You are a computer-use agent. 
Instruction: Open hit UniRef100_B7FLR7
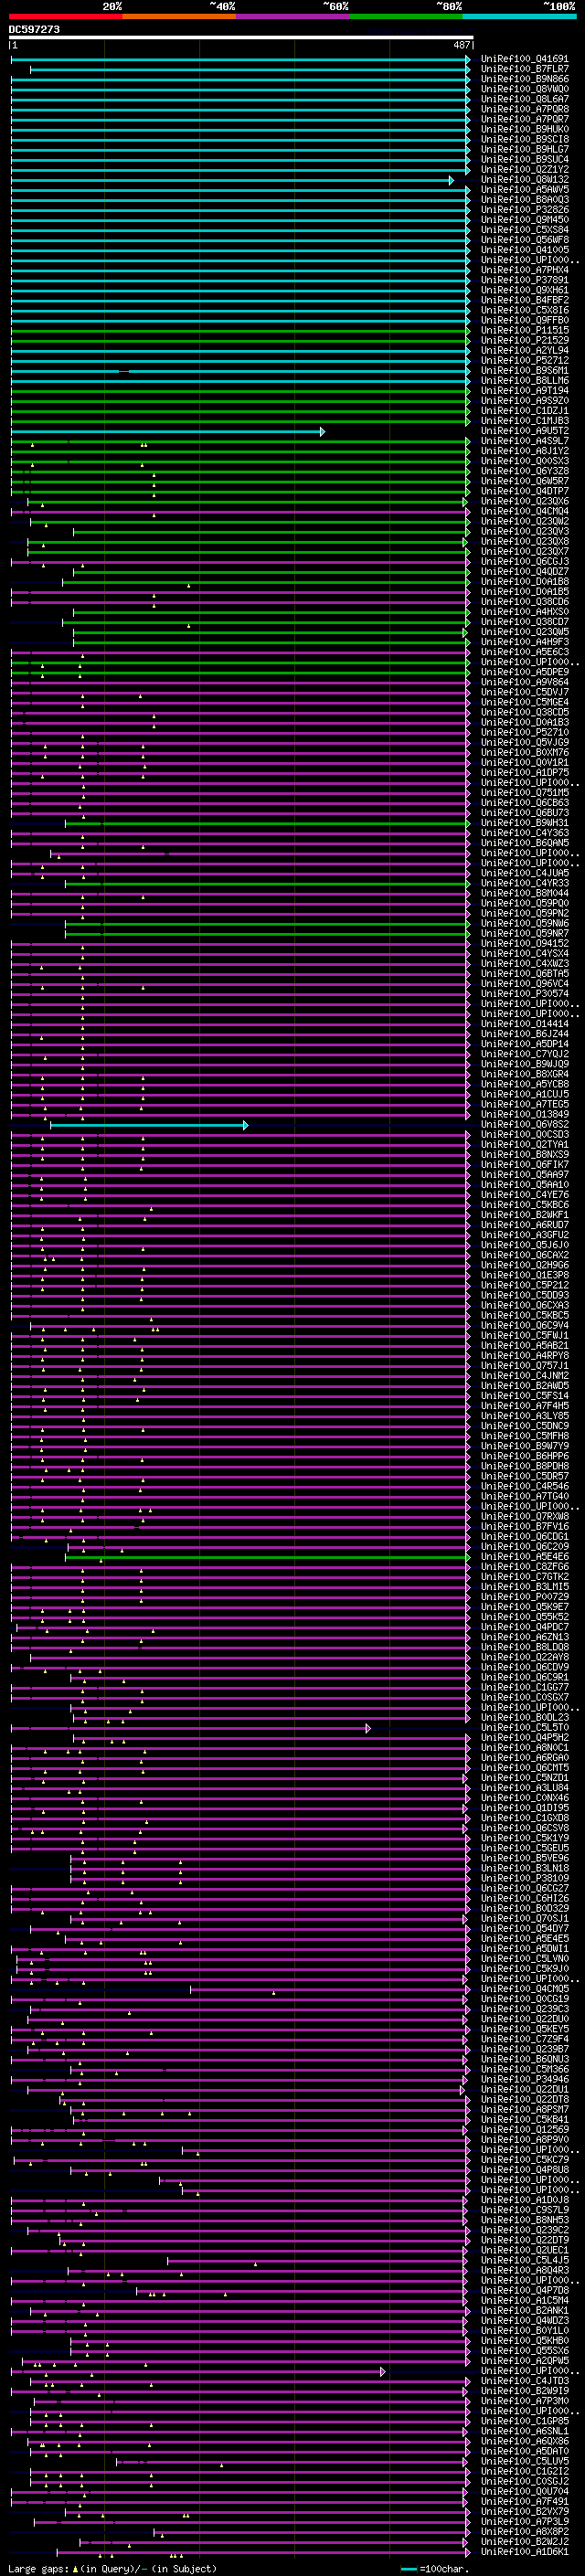tap(524, 69)
